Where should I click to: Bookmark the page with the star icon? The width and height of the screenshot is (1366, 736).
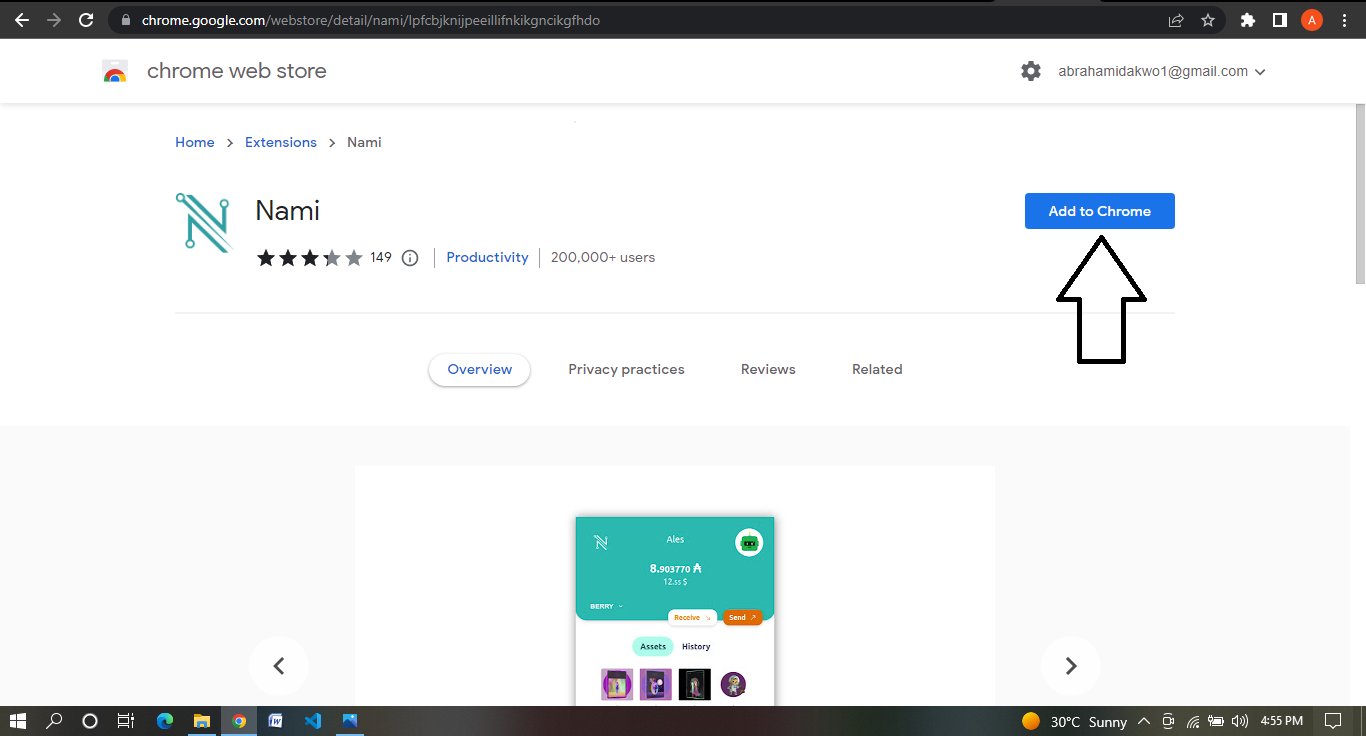pos(1208,20)
